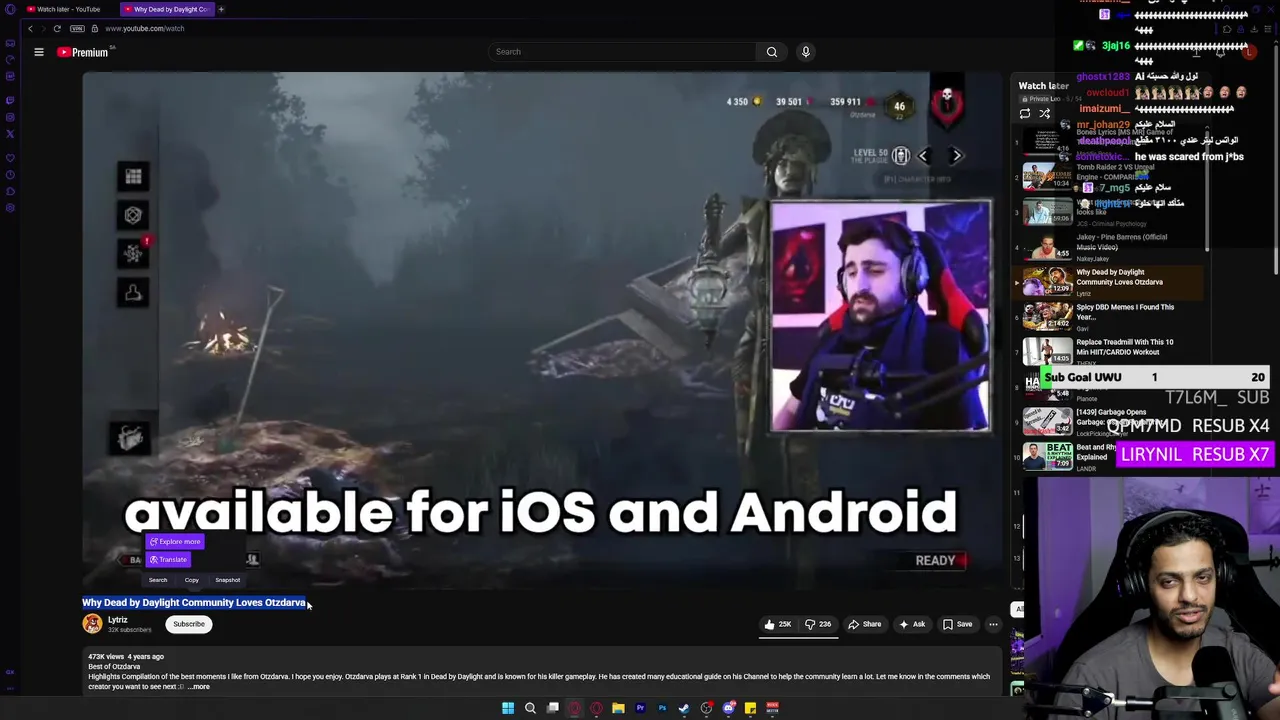Click the www.youtube.com/watch address bar

[144, 28]
